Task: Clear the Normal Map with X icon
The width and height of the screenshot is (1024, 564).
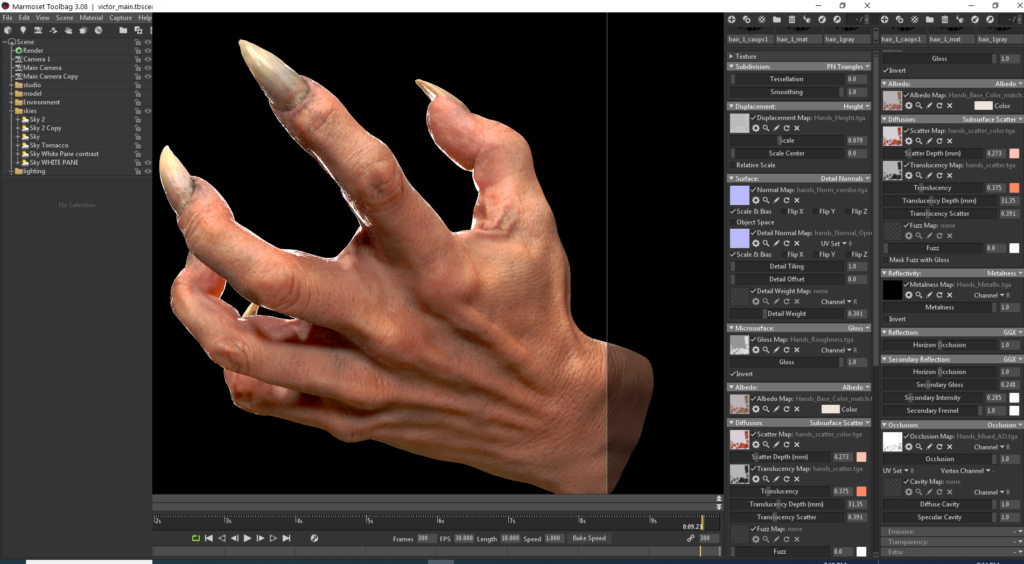Action: coord(797,200)
